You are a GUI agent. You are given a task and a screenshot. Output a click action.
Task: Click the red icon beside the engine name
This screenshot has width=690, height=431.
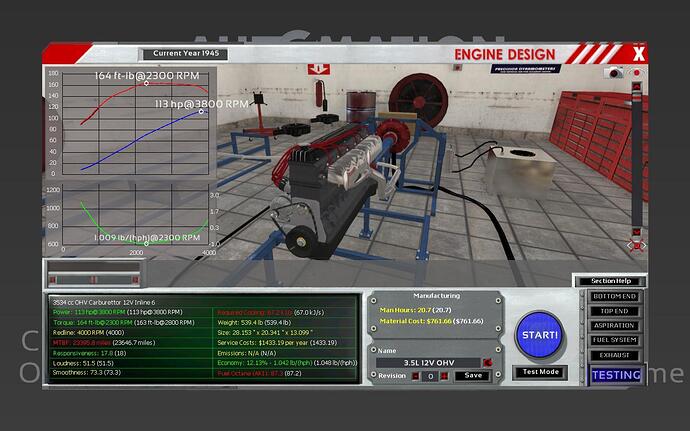[x=487, y=362]
